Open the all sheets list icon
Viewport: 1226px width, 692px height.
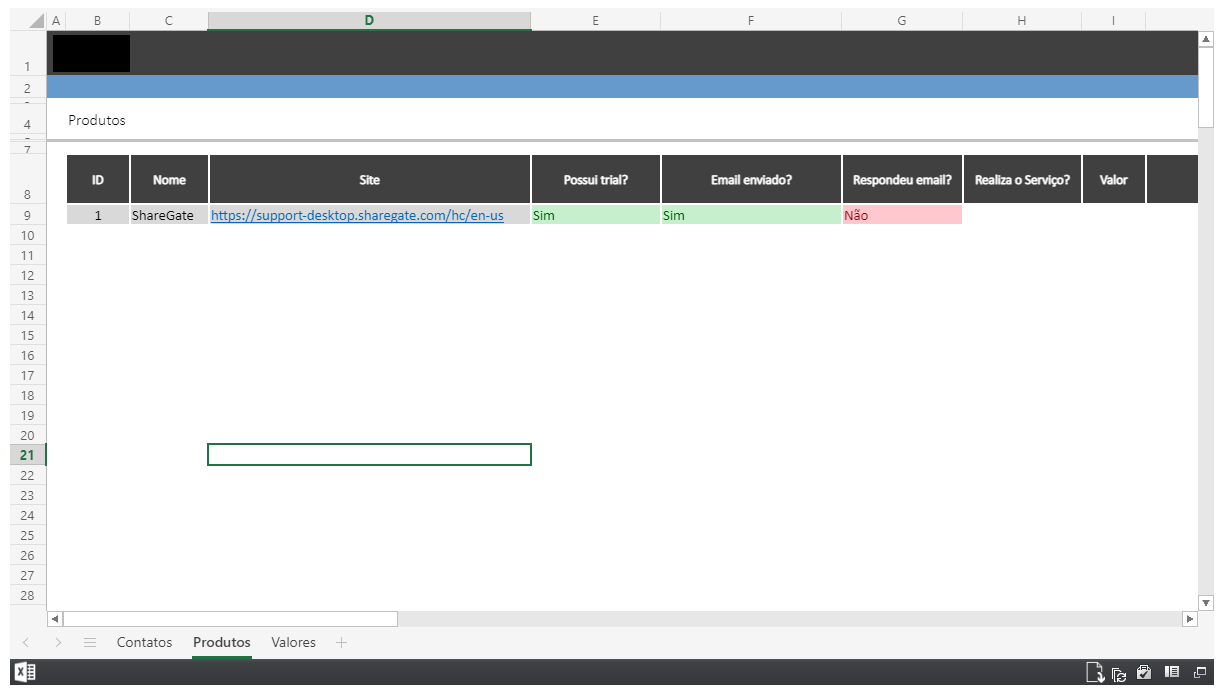click(x=90, y=642)
